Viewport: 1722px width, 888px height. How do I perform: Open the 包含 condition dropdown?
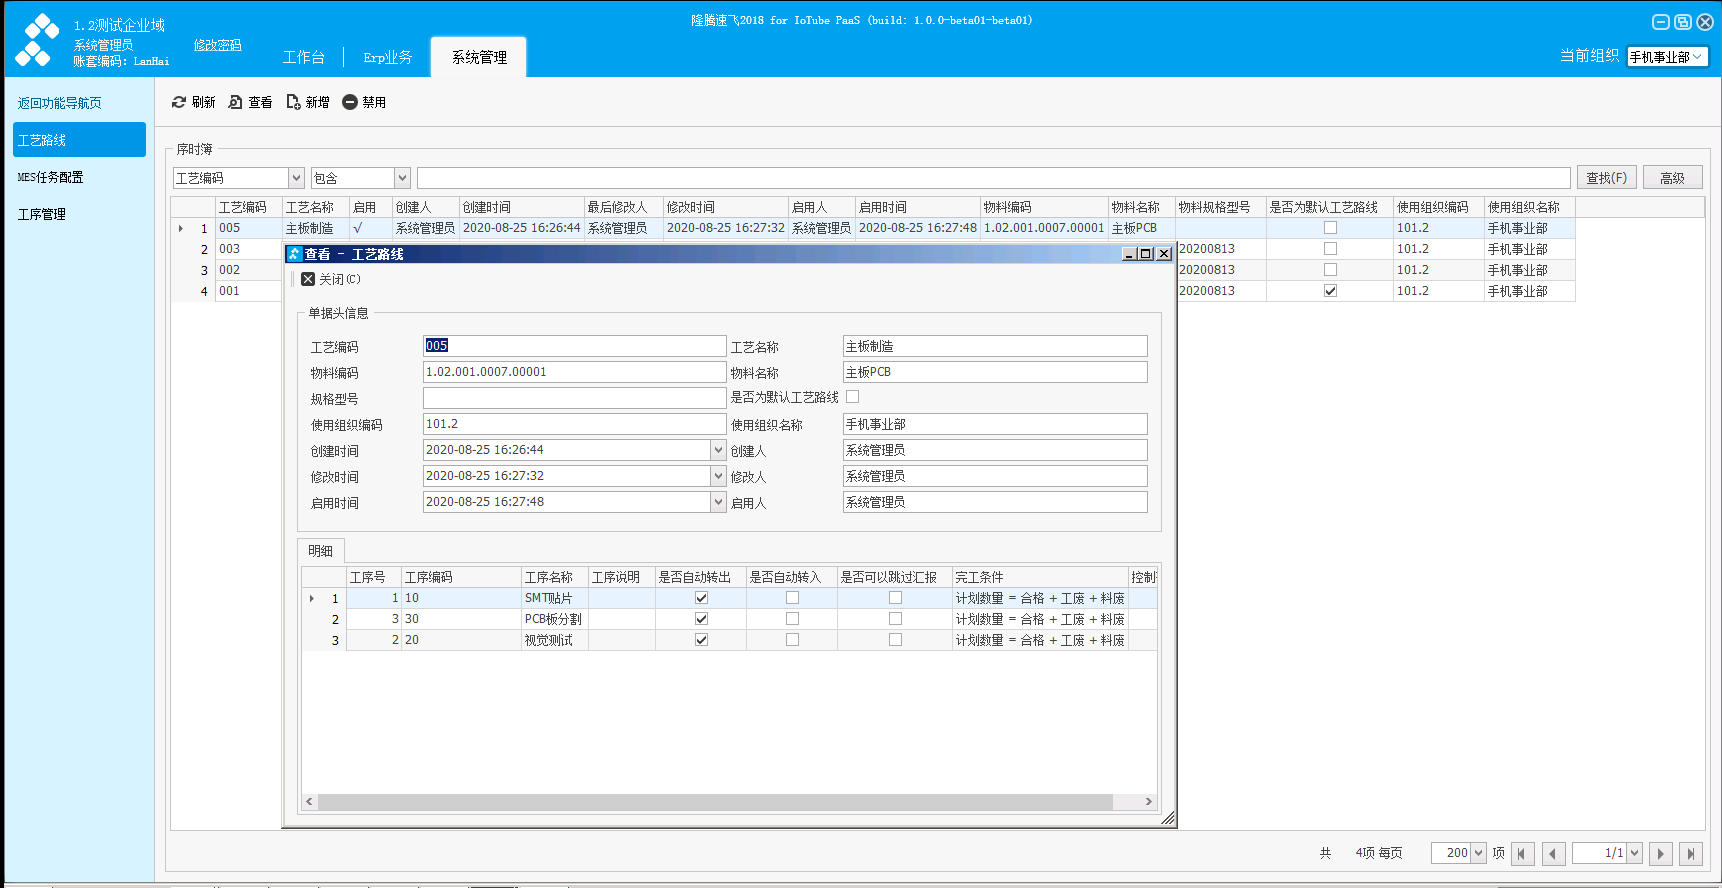[x=402, y=178]
